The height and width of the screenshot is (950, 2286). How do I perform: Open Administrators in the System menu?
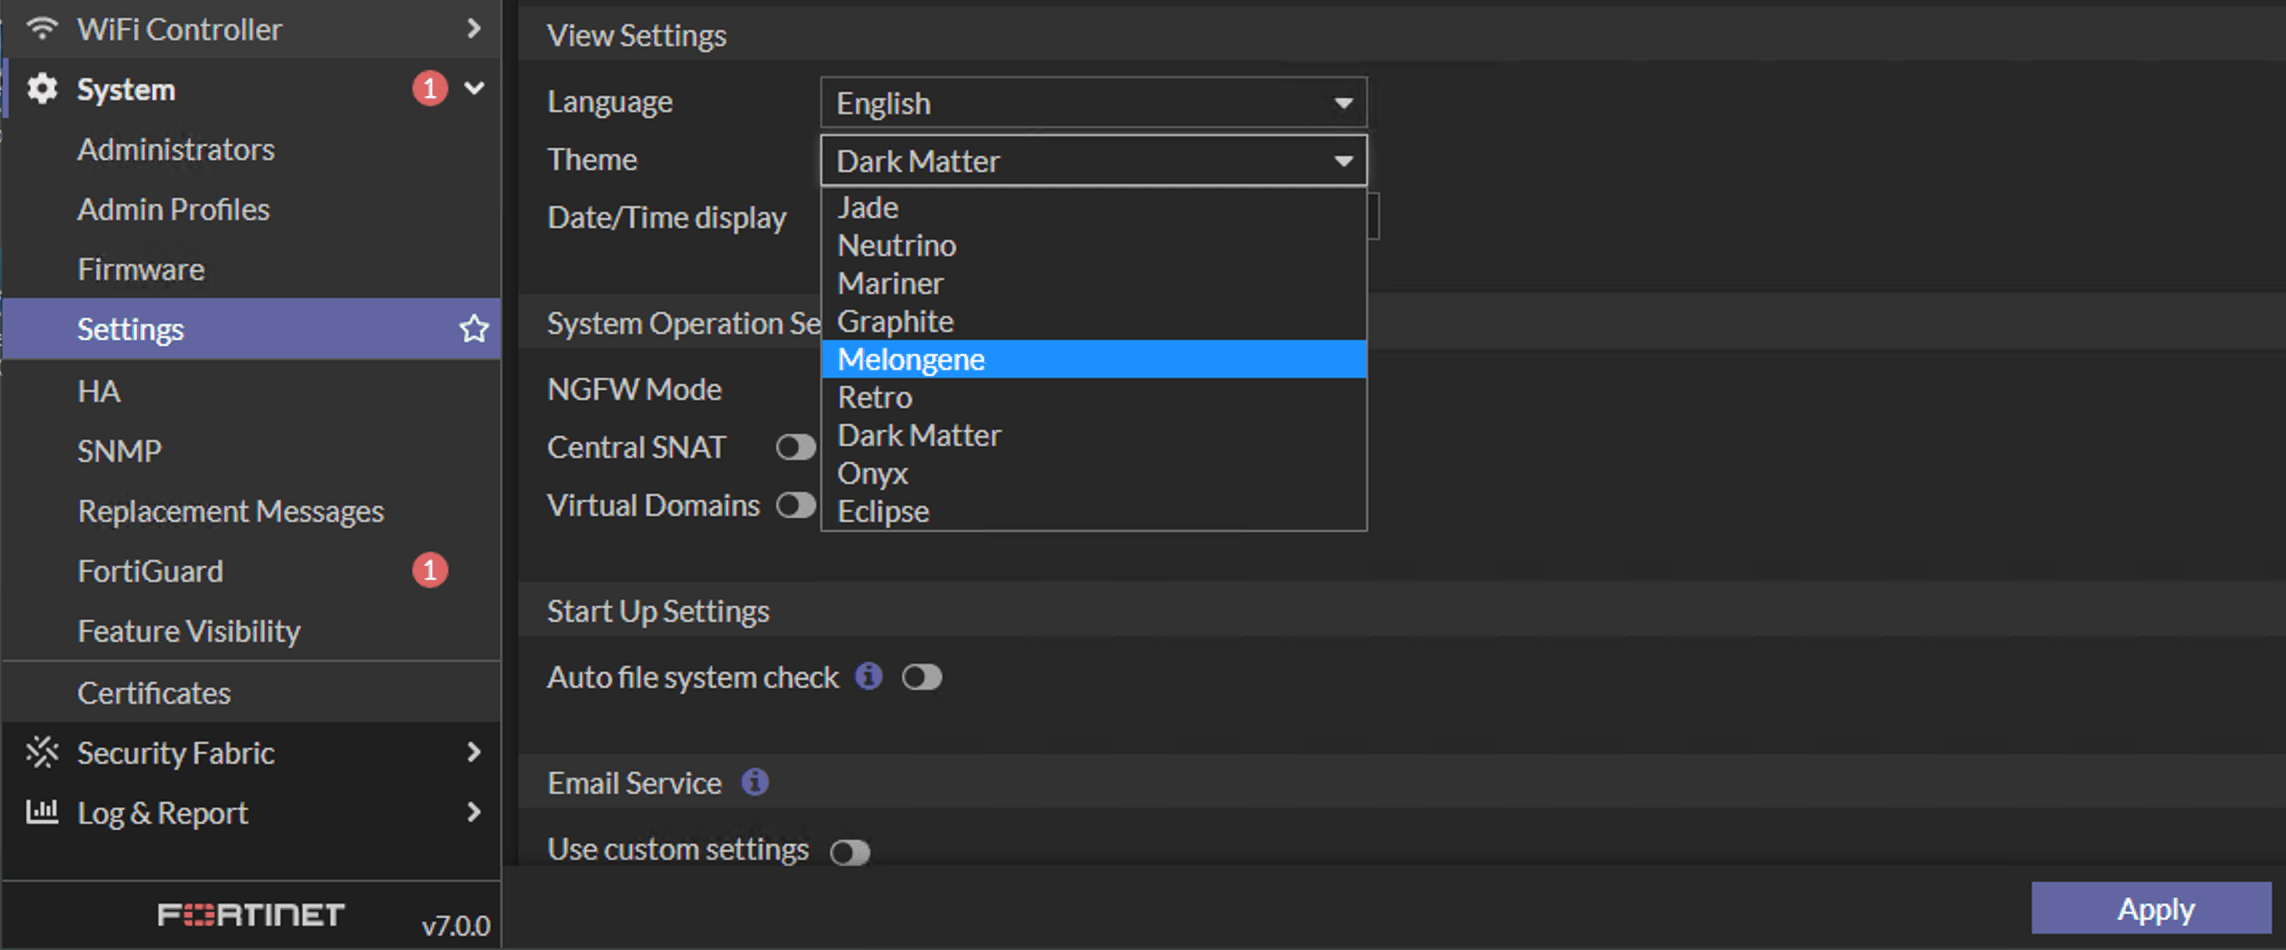point(177,149)
